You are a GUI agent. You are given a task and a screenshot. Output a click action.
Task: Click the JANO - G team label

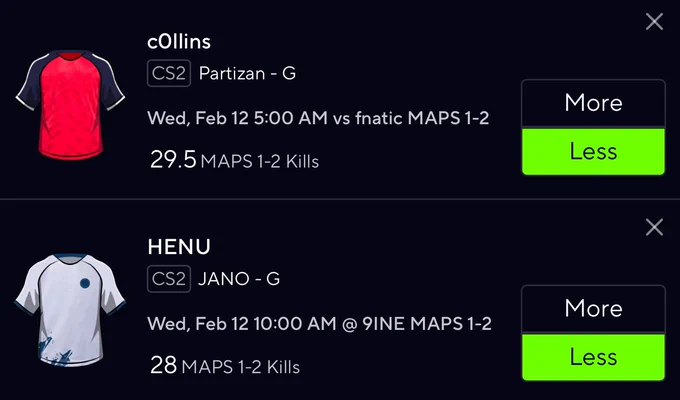pos(239,279)
